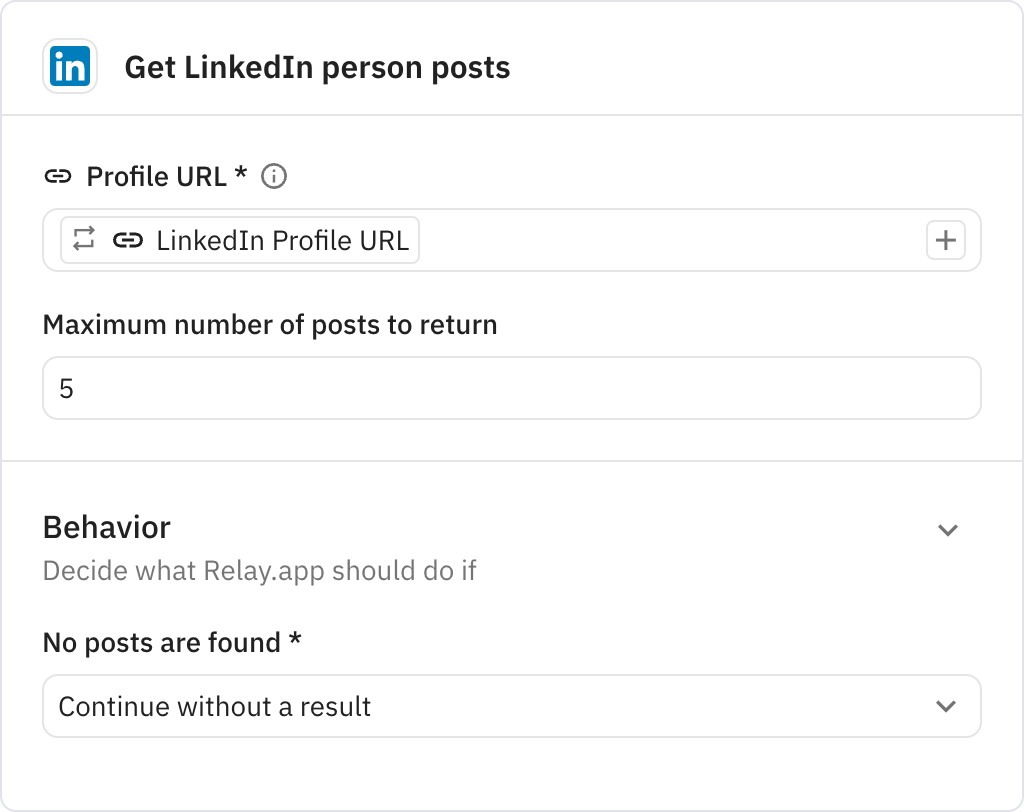Click the value 5 in posts field

tap(67, 389)
